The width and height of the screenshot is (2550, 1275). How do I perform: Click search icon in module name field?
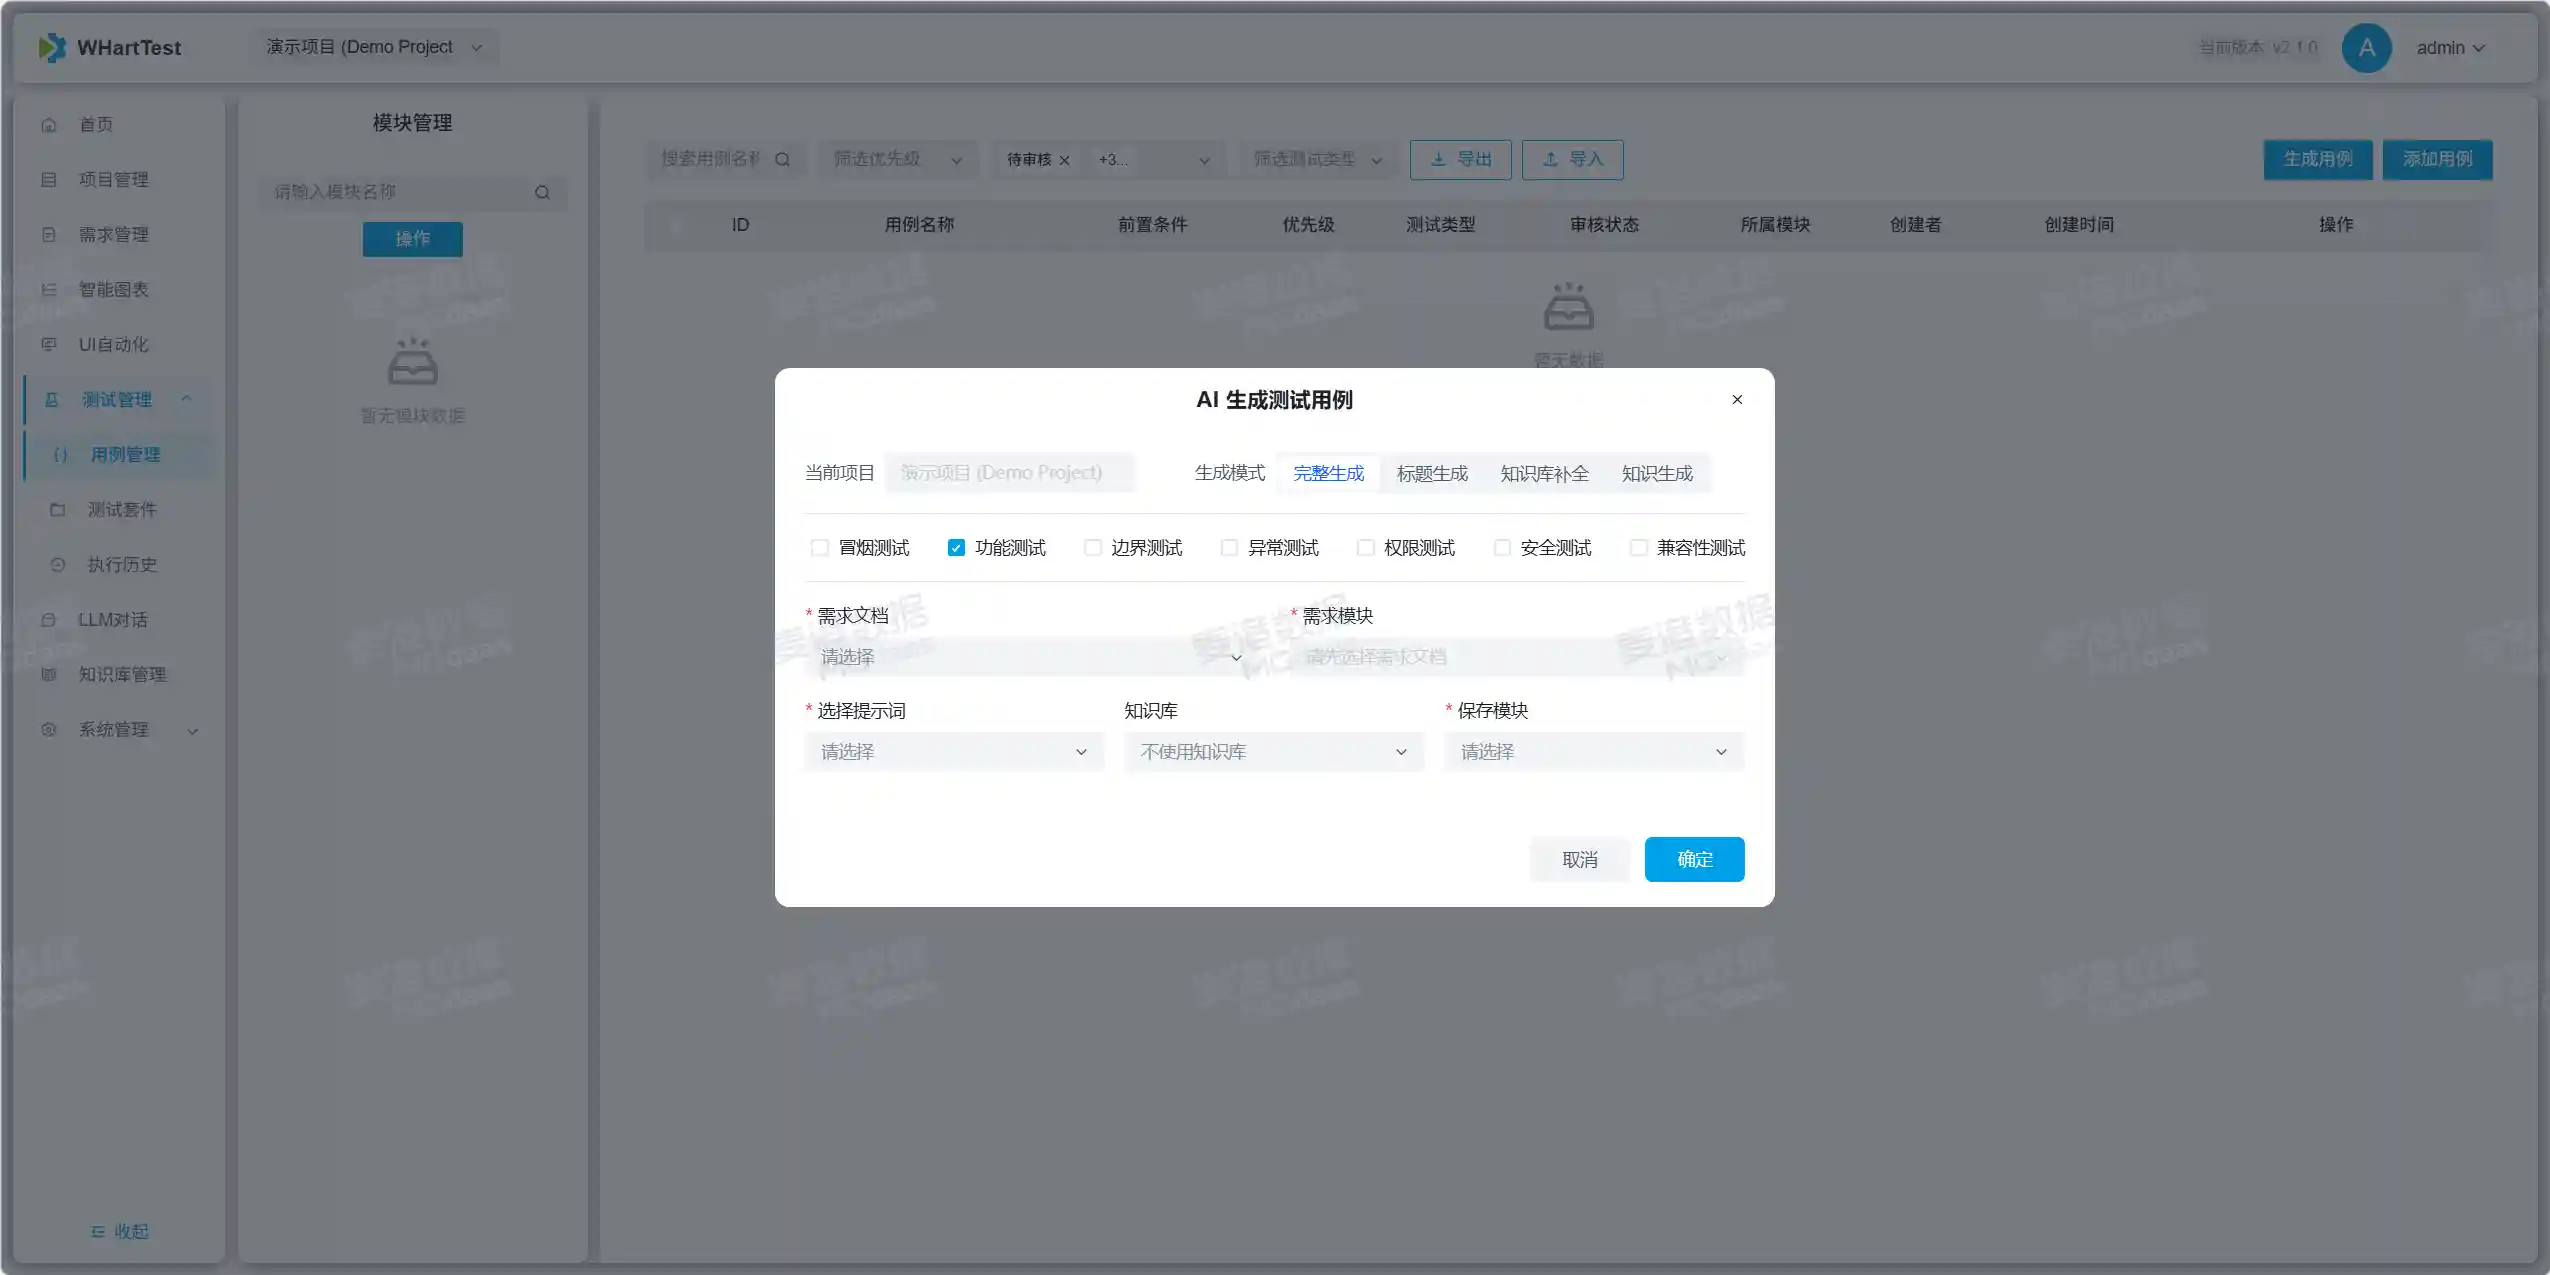click(542, 192)
